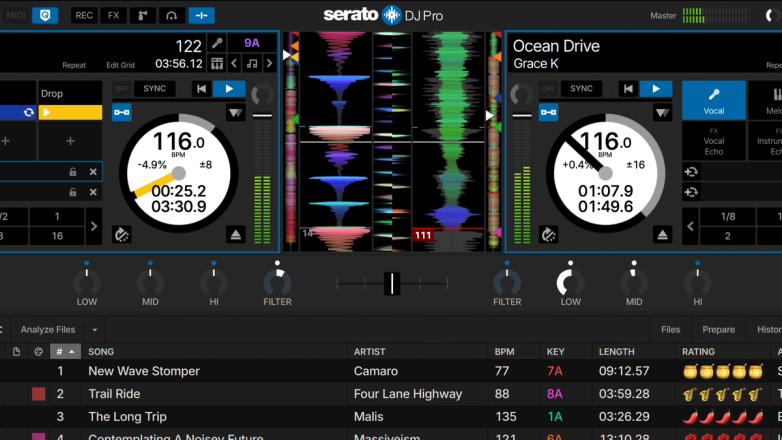The width and height of the screenshot is (782, 440).
Task: Select the 2 beat loop size right deck
Action: pos(728,236)
